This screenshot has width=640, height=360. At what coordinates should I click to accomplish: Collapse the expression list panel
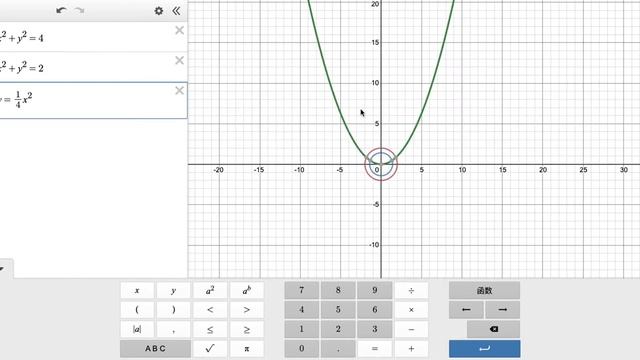(176, 11)
